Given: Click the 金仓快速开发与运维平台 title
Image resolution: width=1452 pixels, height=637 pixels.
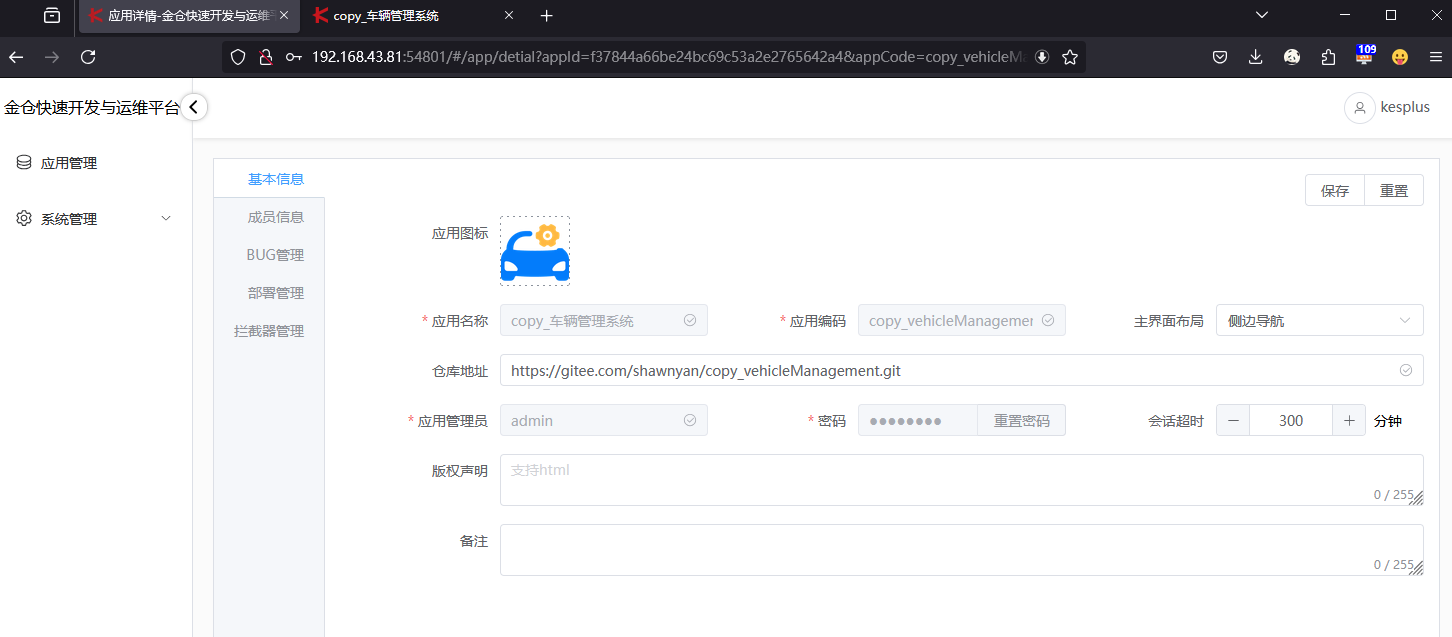Looking at the screenshot, I should (x=92, y=108).
